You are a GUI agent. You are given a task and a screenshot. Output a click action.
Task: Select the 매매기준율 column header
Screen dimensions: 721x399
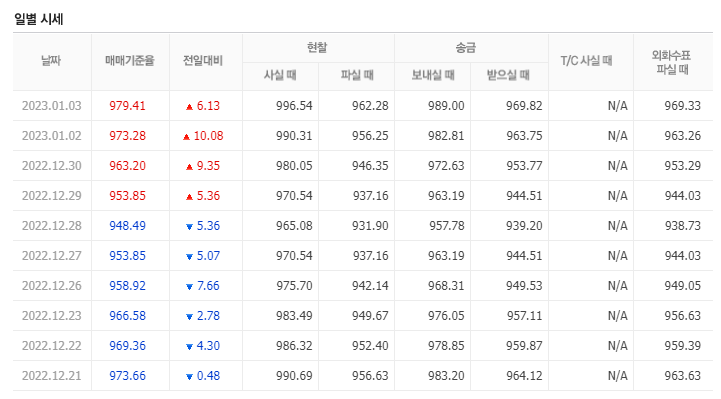pos(130,61)
